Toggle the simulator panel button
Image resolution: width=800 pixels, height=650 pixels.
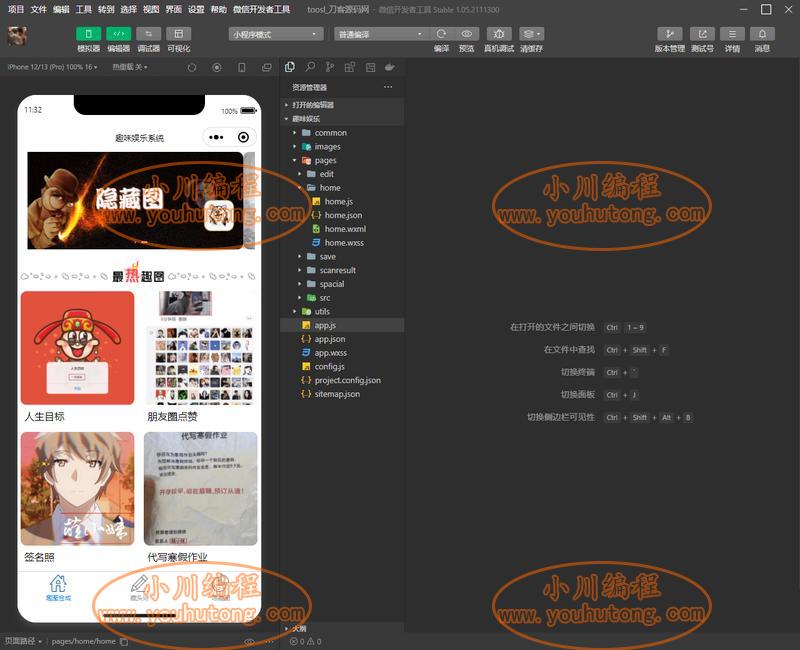(x=88, y=34)
